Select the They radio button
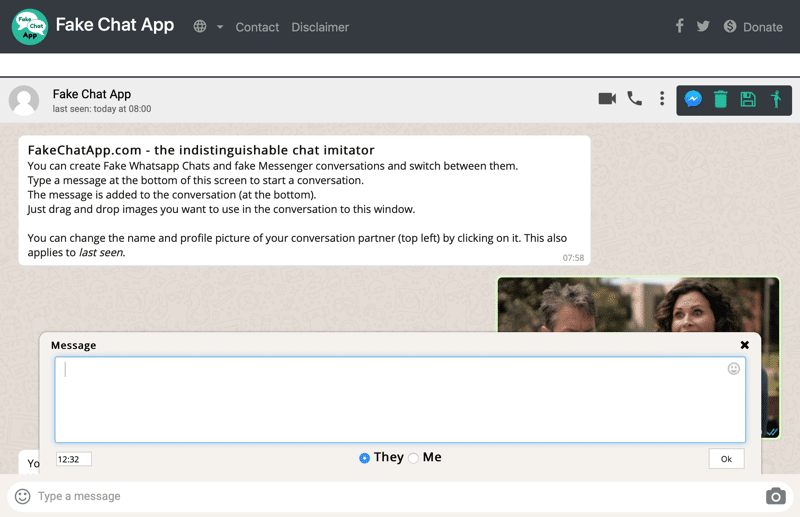This screenshot has width=800, height=517. click(x=364, y=458)
